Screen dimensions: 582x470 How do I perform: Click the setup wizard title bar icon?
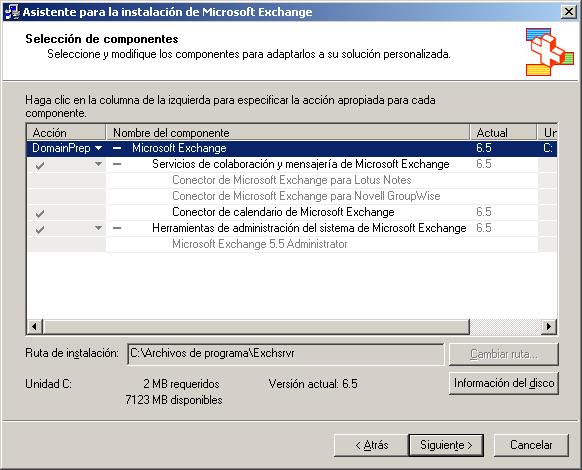11,12
